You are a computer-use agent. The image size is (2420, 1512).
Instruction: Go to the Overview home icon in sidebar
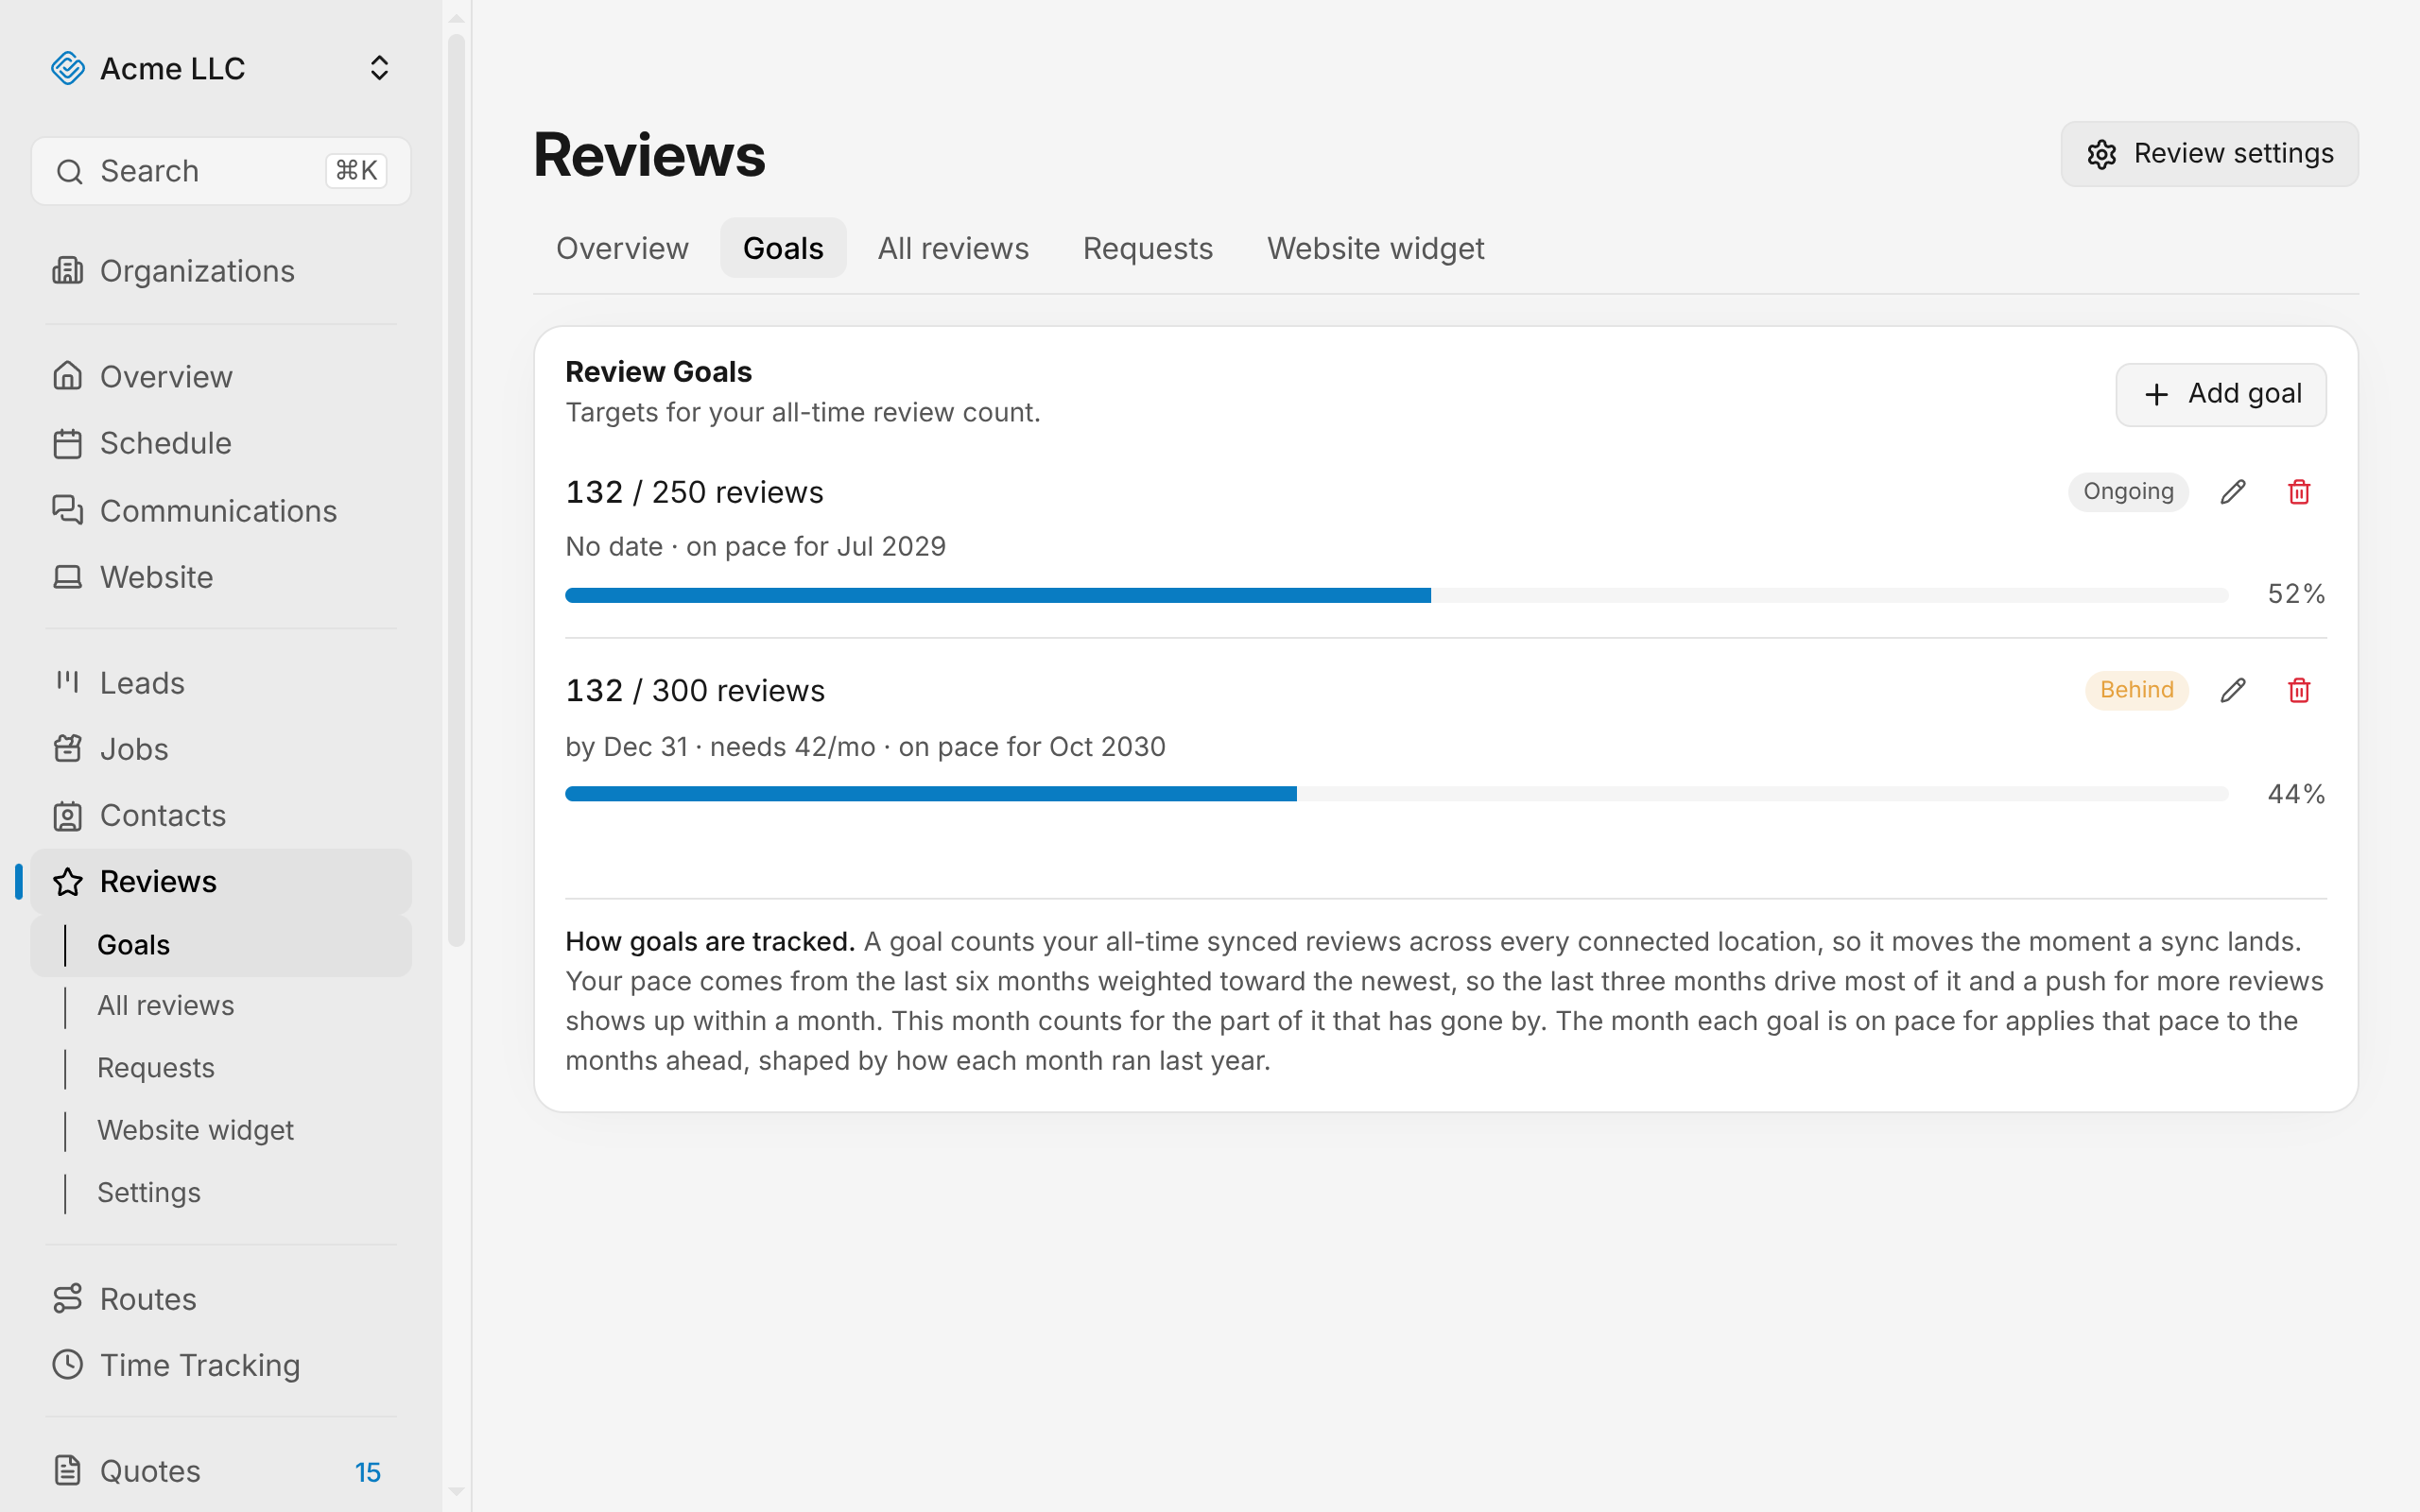point(67,376)
